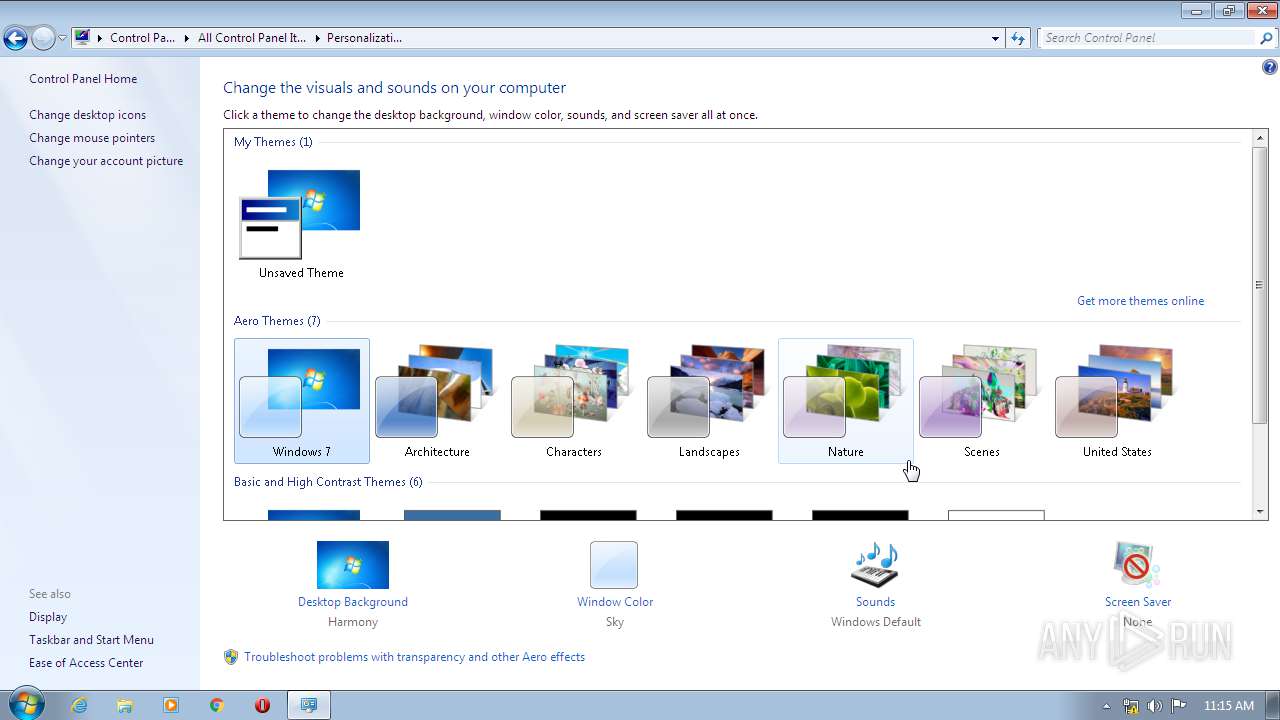Apply the Nature theme

(x=846, y=401)
